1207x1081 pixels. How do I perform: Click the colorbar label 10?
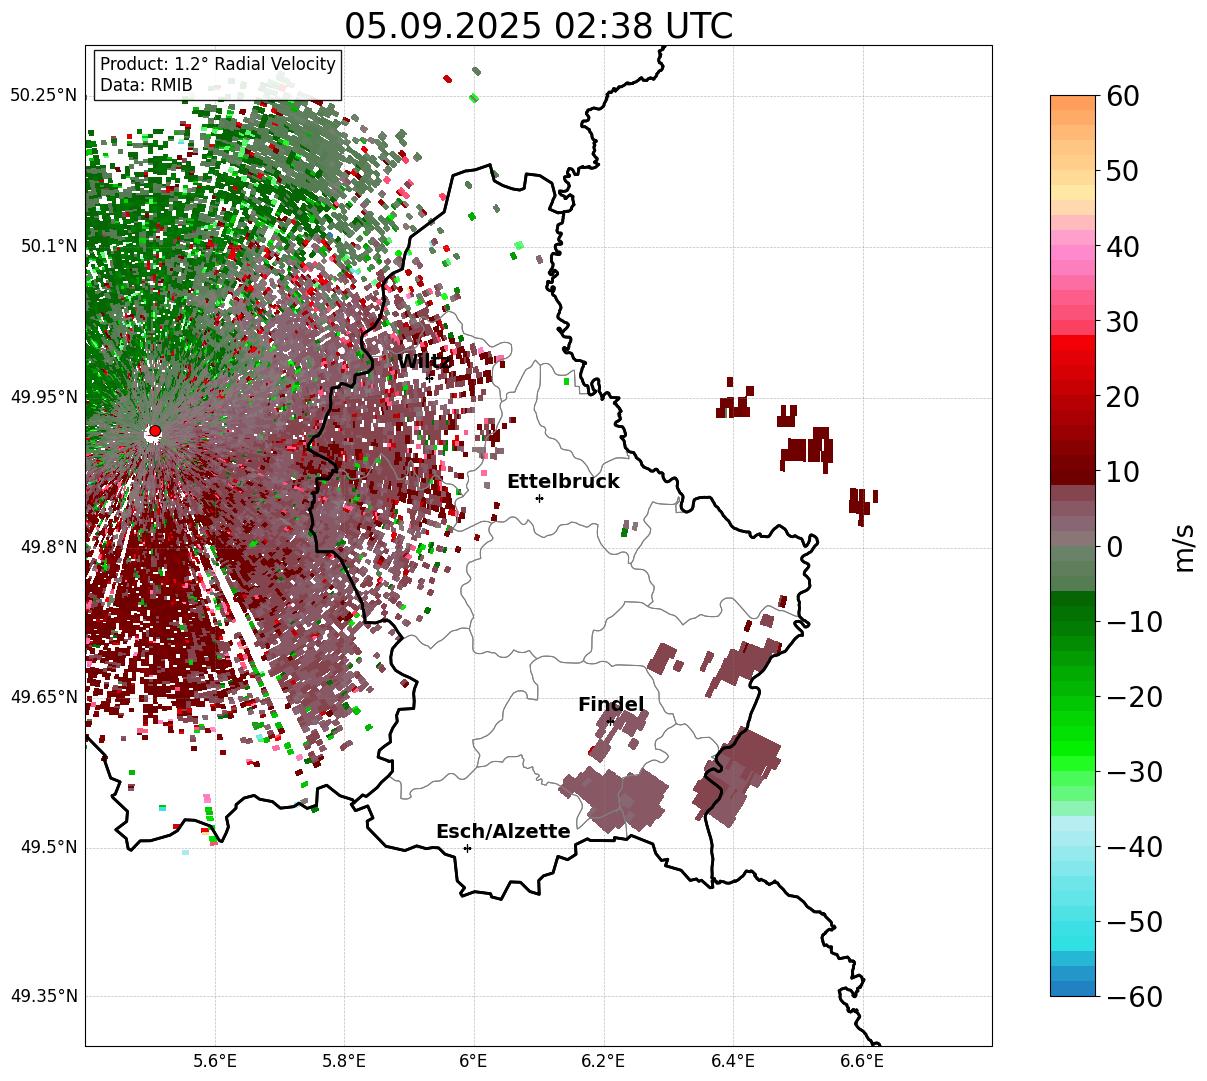pos(1122,472)
